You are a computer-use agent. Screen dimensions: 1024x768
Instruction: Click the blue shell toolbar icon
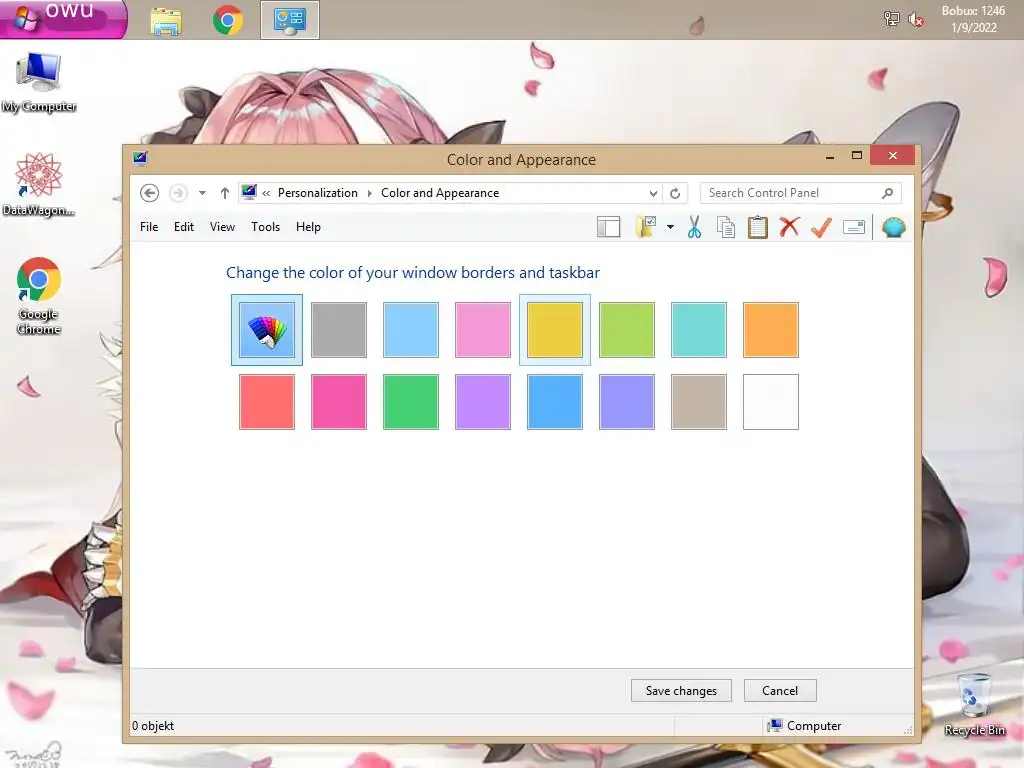pos(893,227)
